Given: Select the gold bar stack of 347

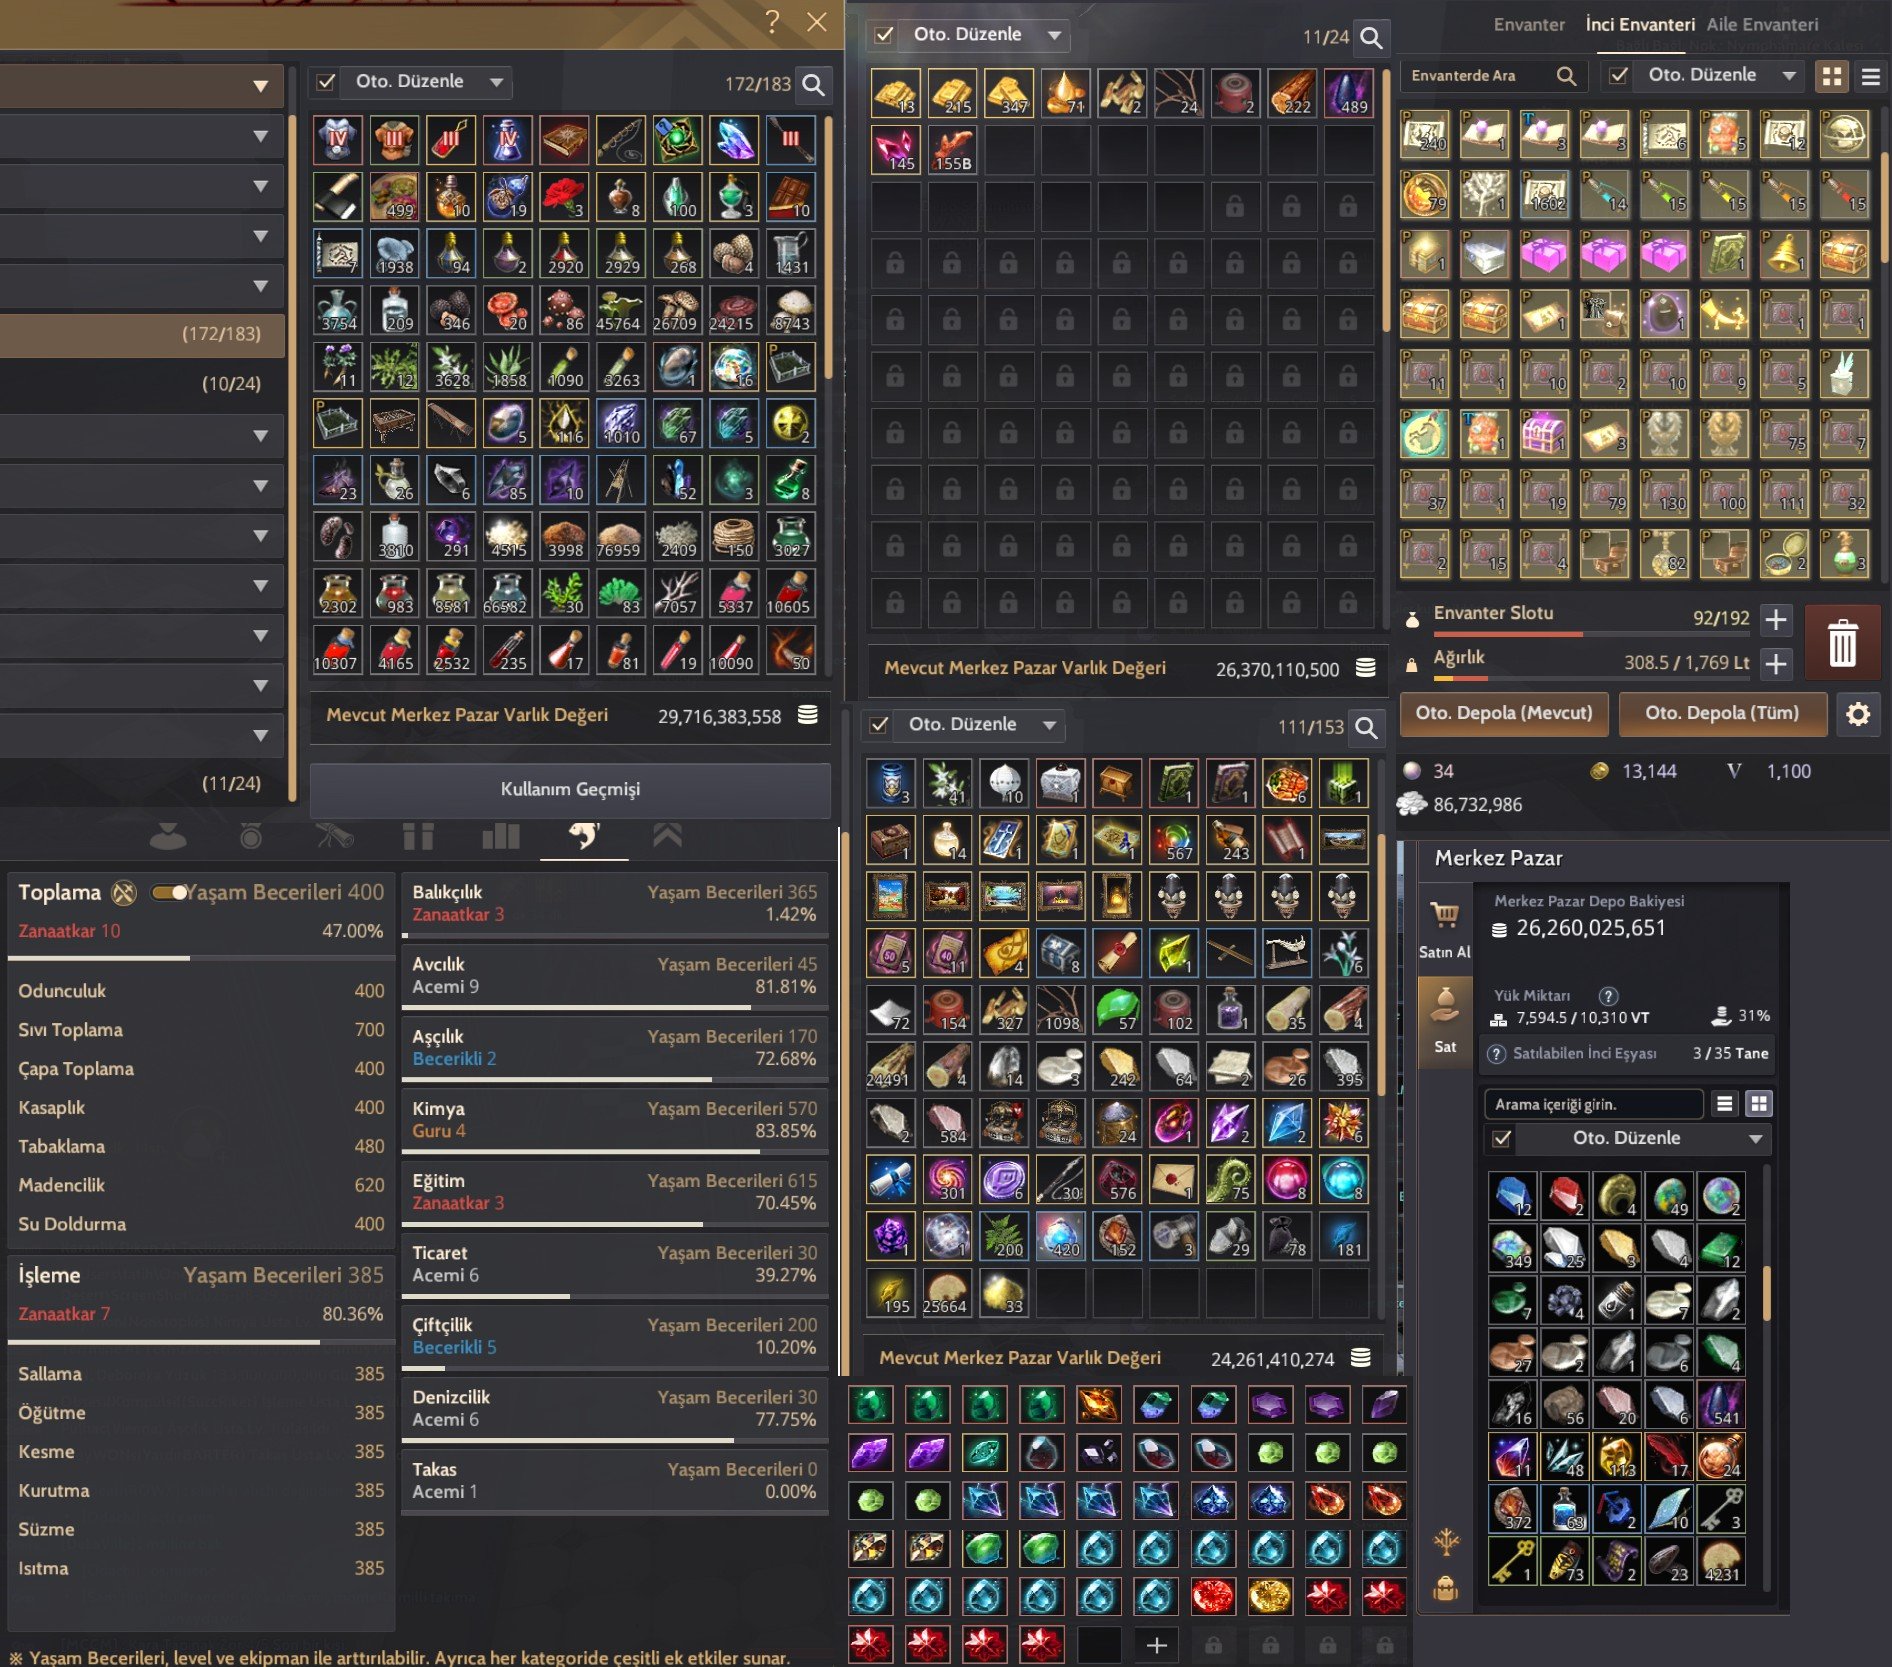Looking at the screenshot, I should [x=1008, y=93].
